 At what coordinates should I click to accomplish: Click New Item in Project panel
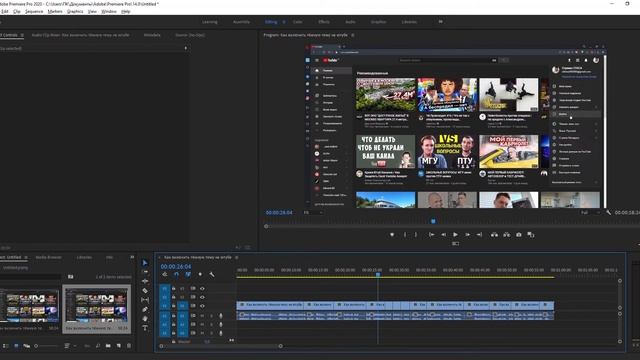118,346
